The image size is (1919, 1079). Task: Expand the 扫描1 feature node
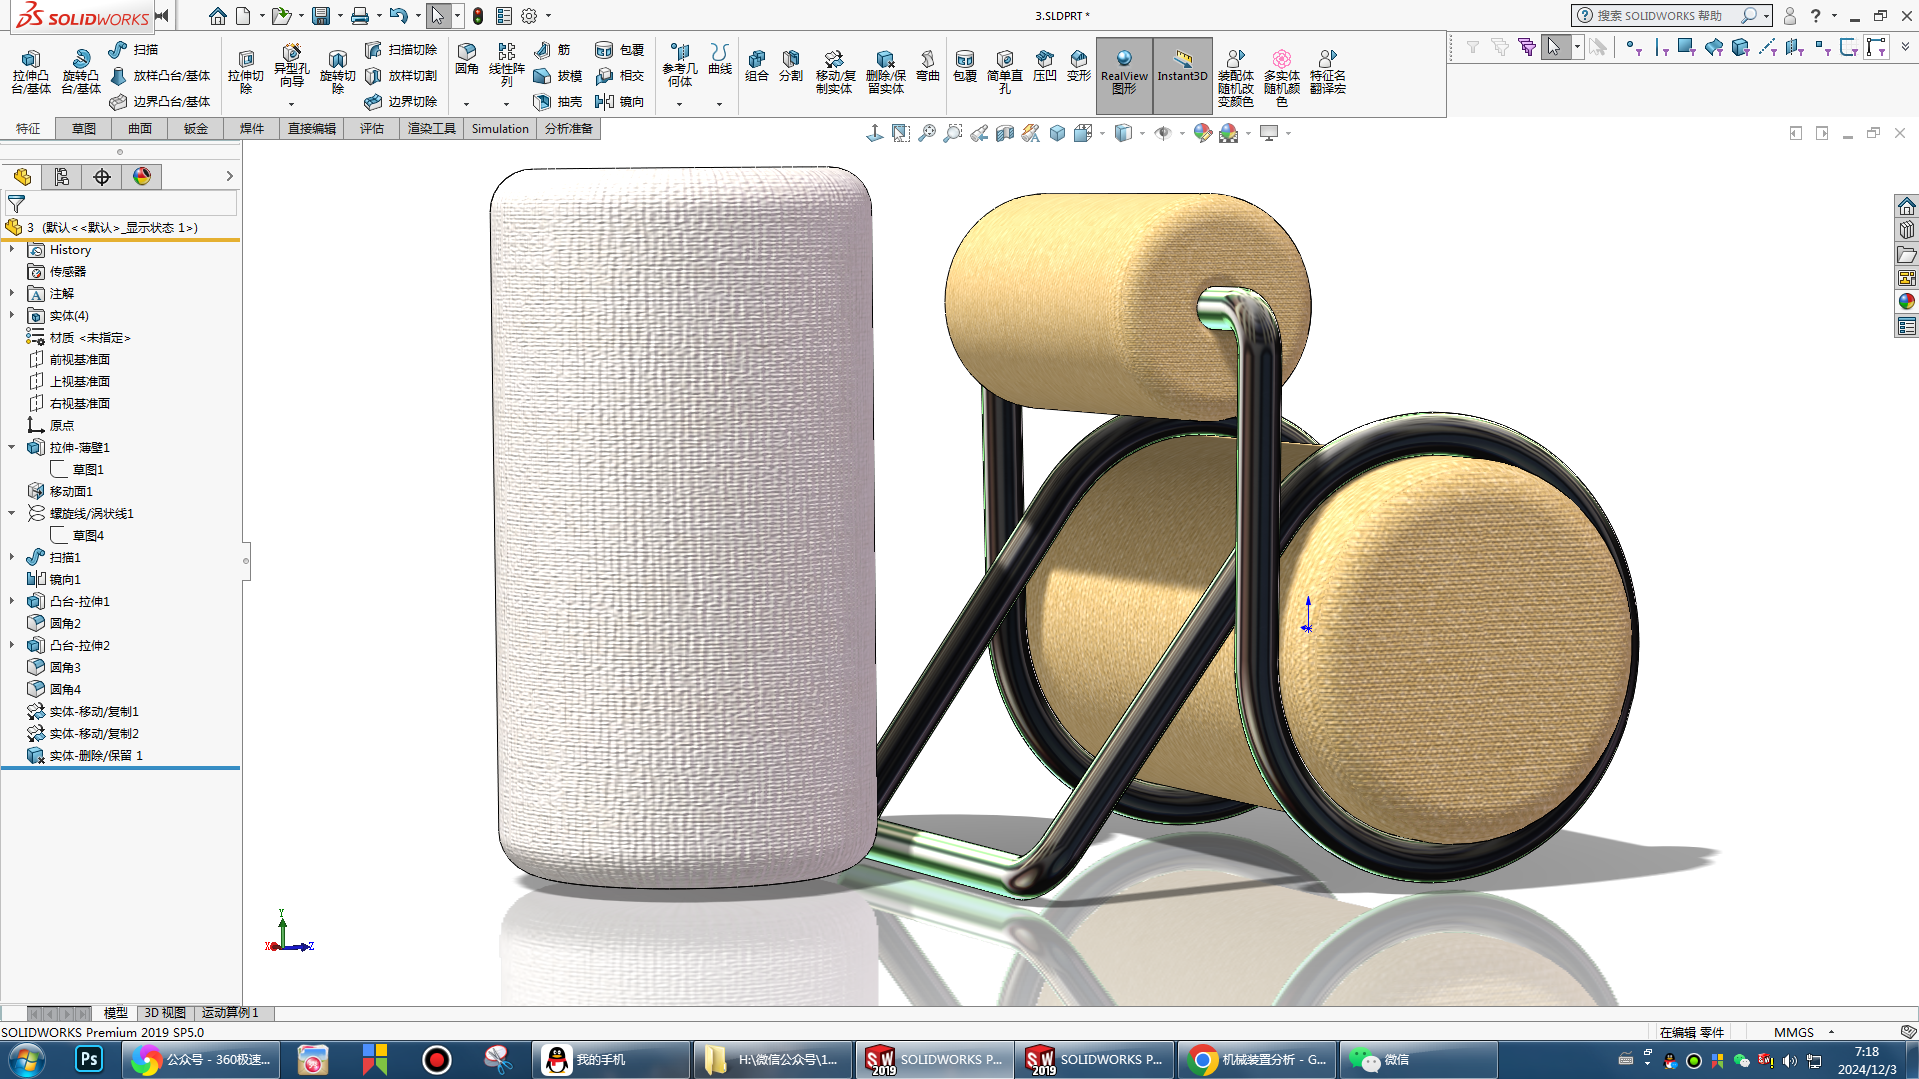(12, 557)
